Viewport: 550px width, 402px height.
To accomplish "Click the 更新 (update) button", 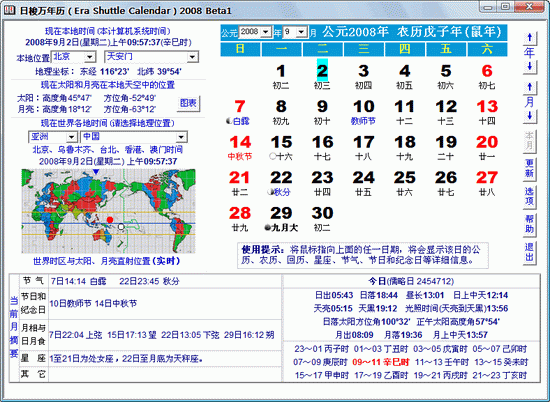I will [x=530, y=169].
